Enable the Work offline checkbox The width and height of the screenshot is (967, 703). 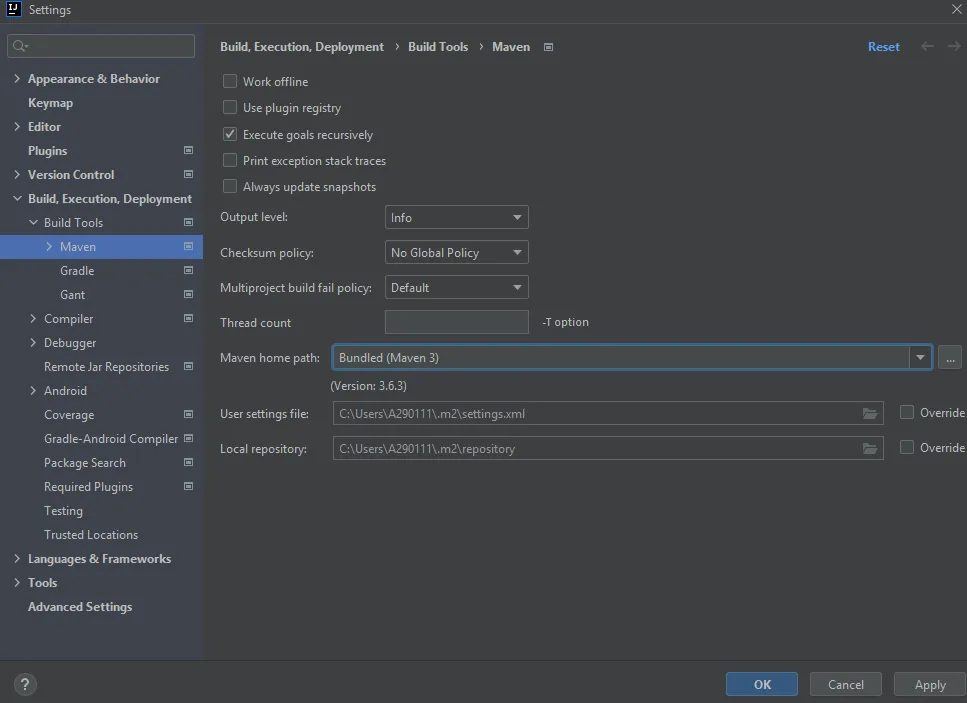tap(229, 81)
